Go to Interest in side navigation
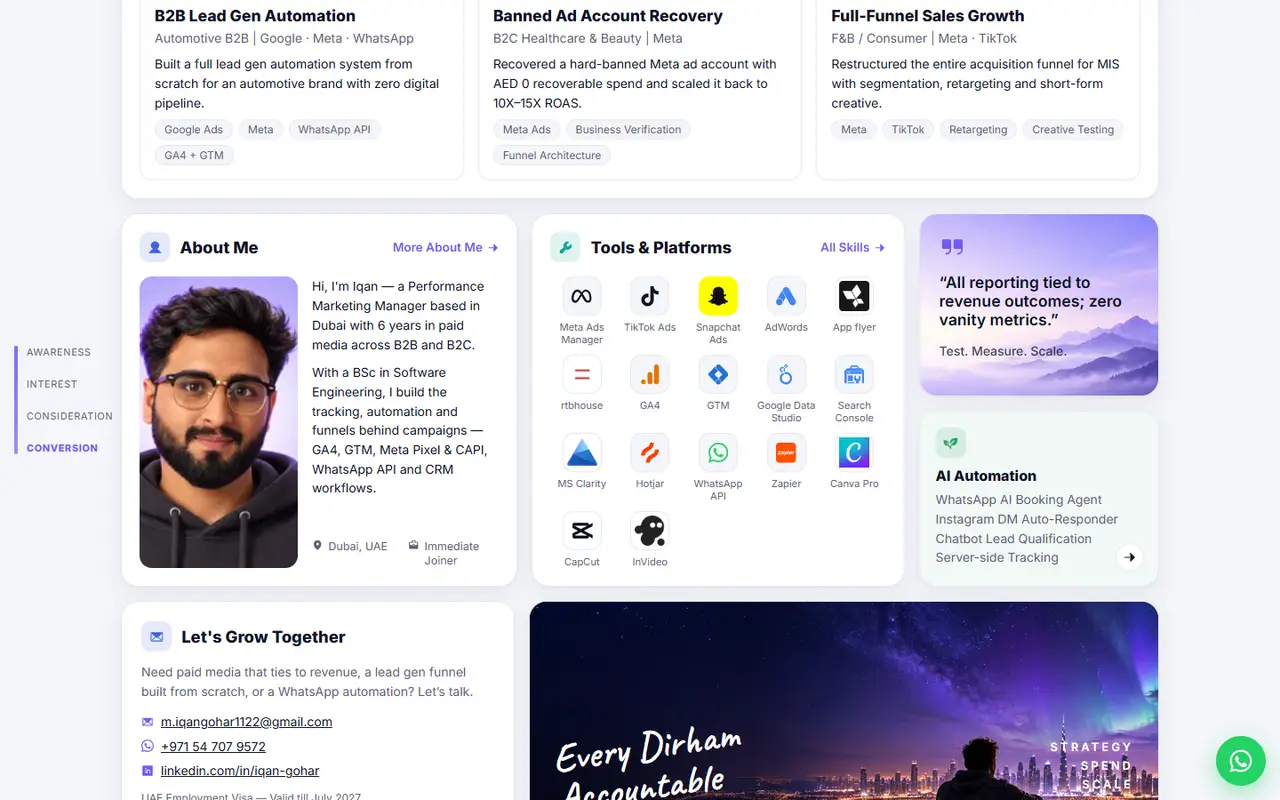Image resolution: width=1280 pixels, height=800 pixels. pyautogui.click(x=52, y=384)
